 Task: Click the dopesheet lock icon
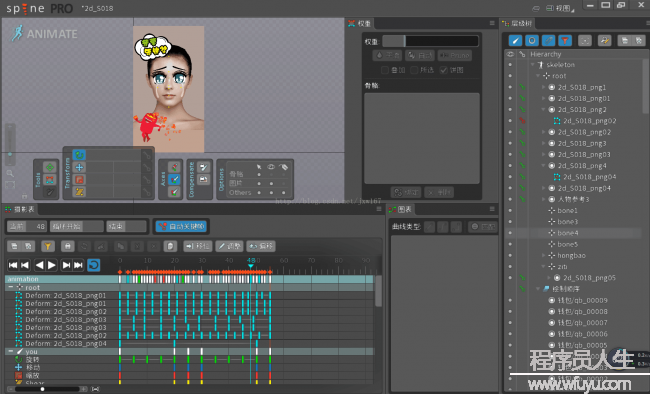click(67, 246)
